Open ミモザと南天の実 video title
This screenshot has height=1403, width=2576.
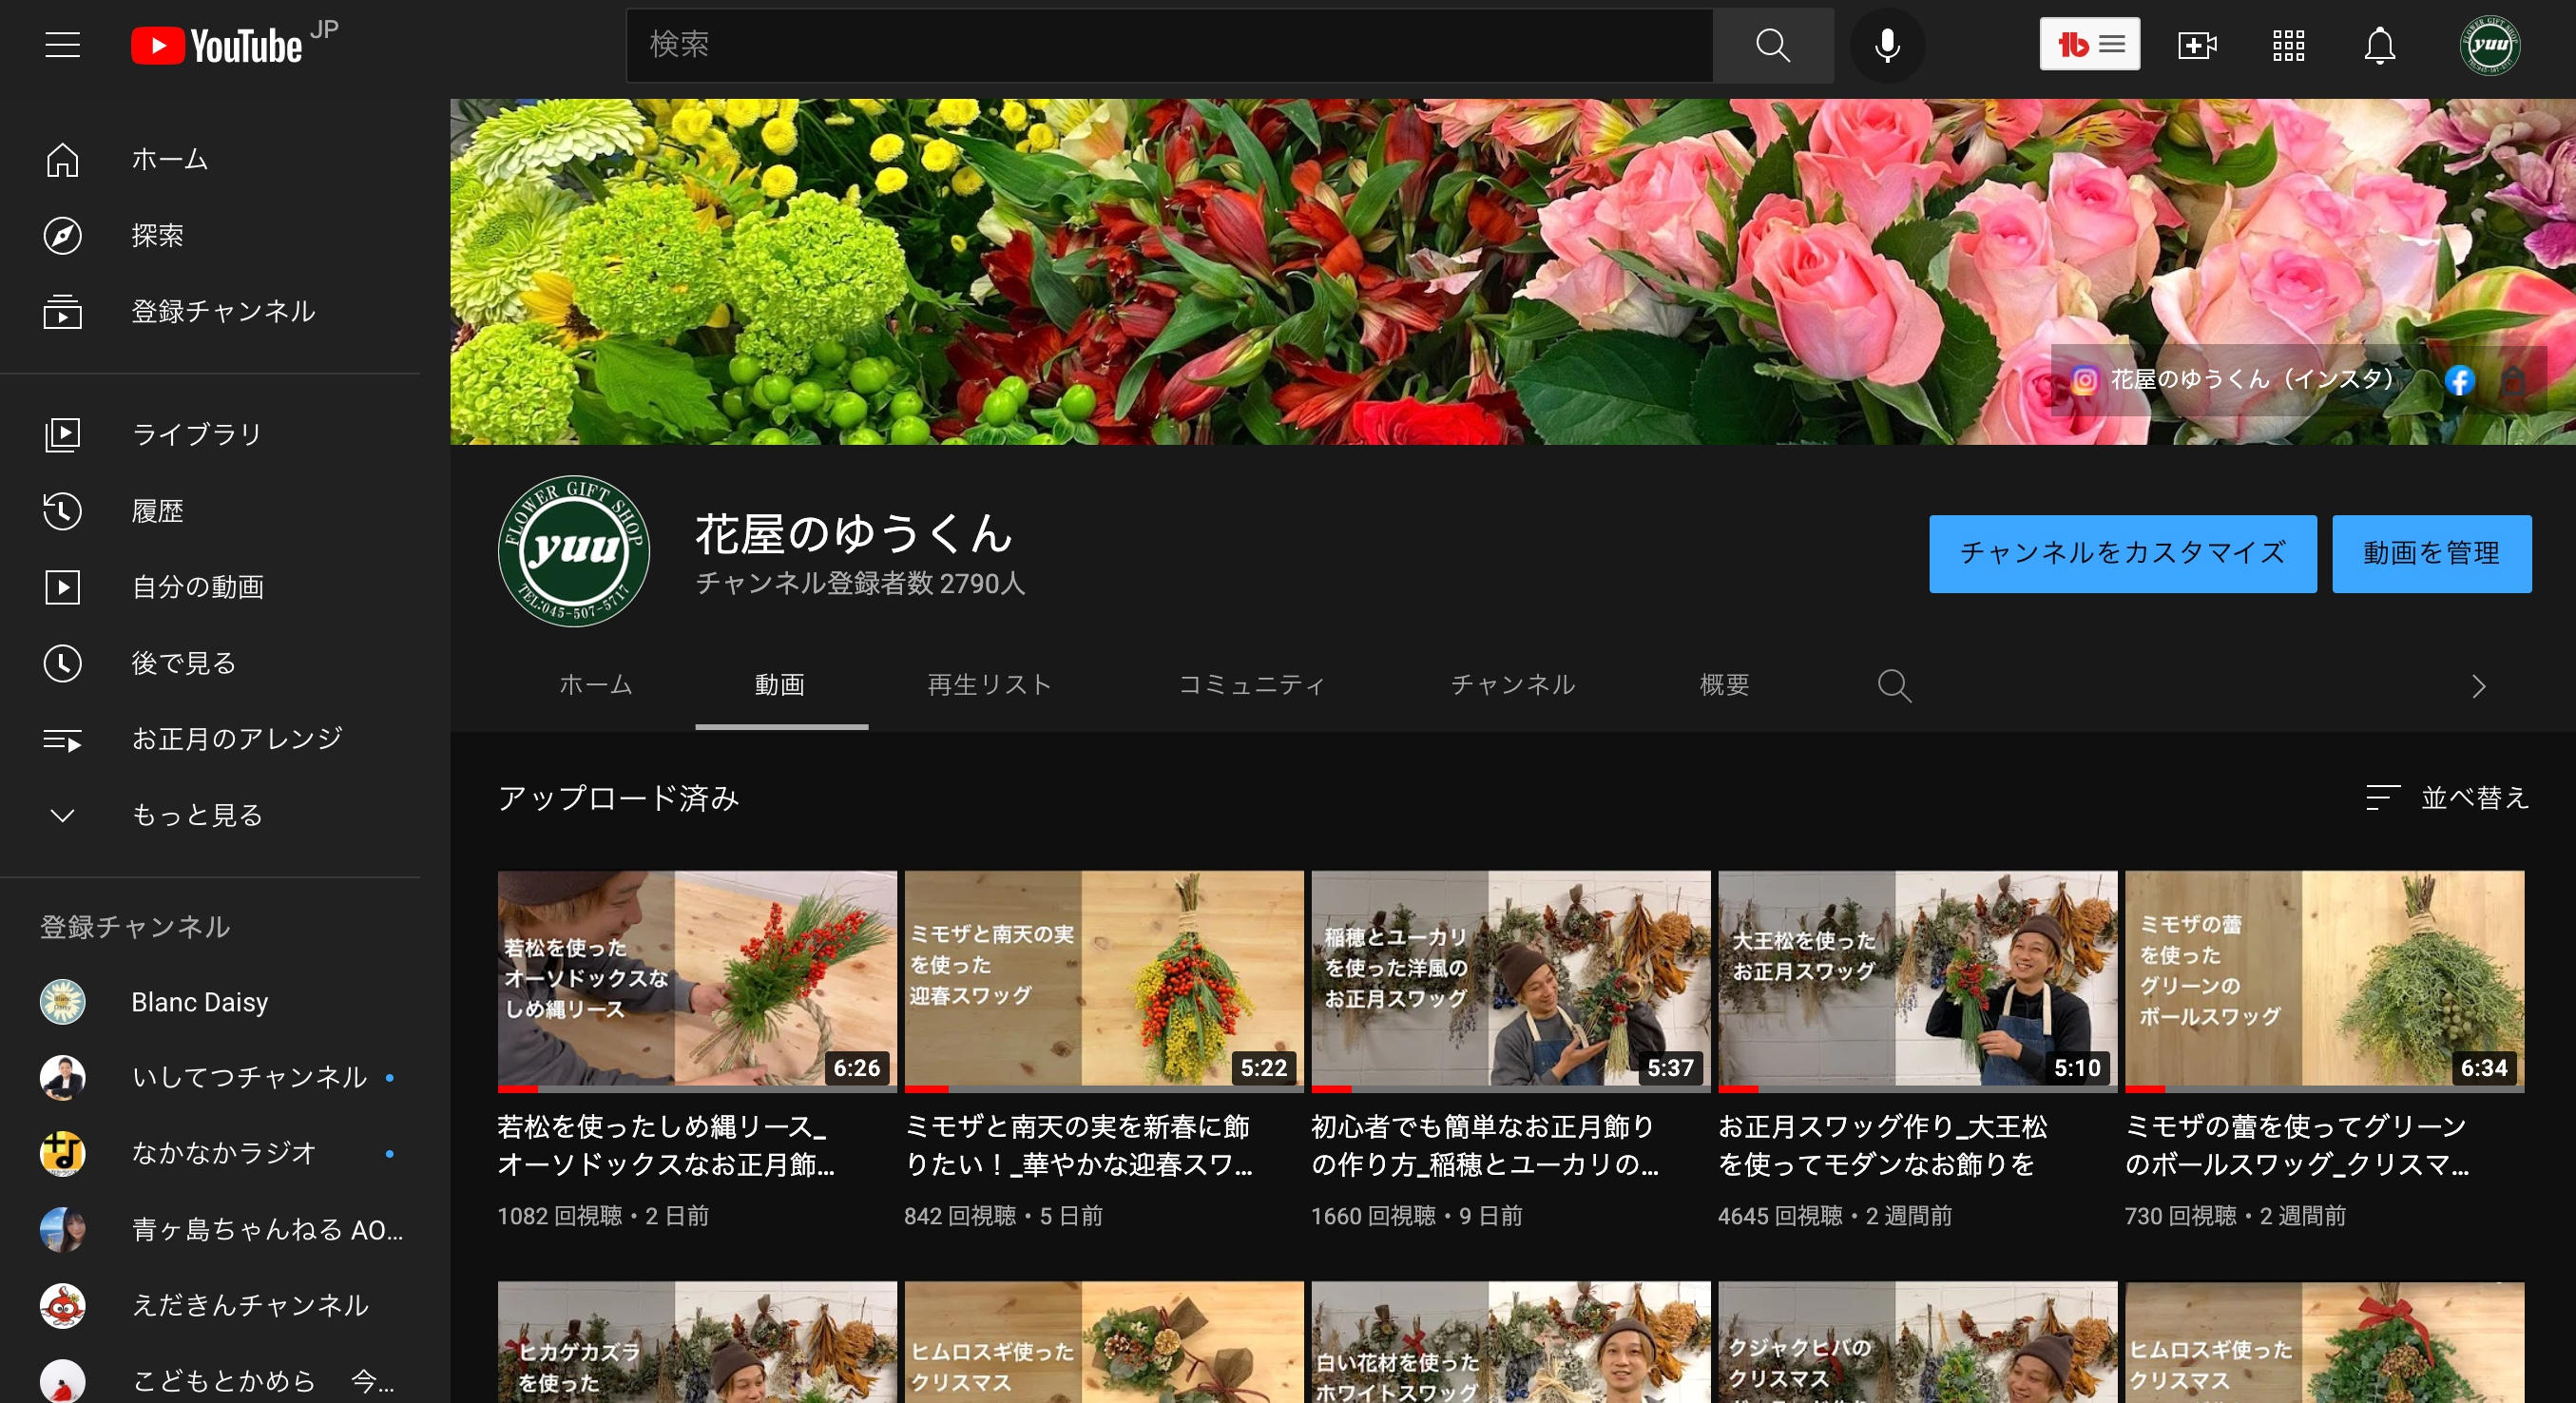(x=1079, y=1146)
